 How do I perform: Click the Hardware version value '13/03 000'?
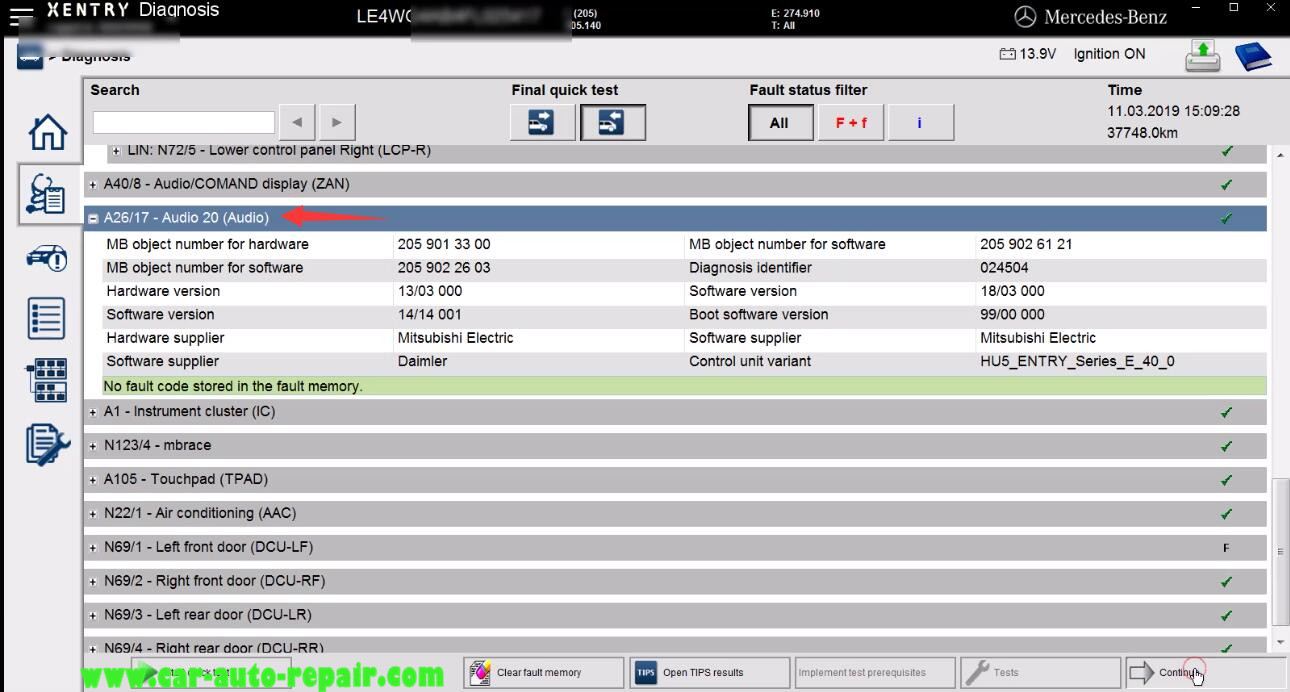click(430, 291)
